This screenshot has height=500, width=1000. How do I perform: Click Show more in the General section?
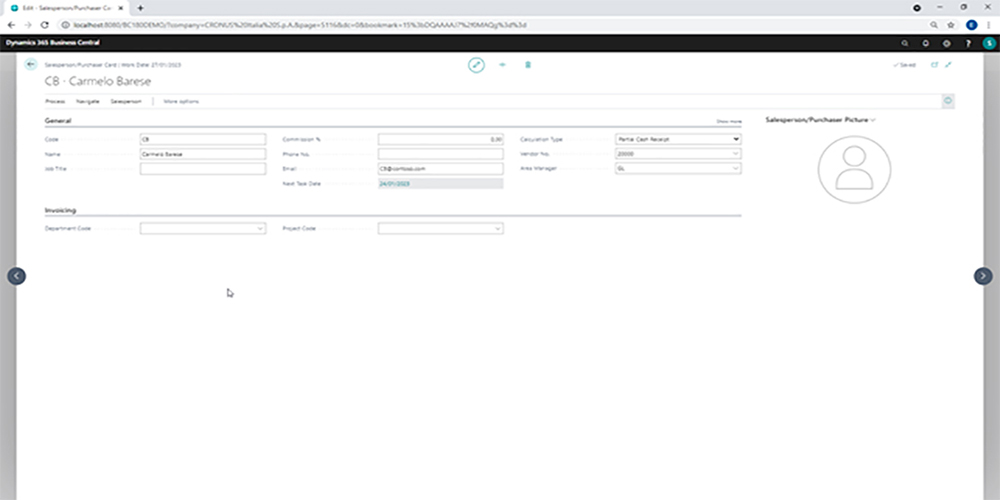[728, 120]
